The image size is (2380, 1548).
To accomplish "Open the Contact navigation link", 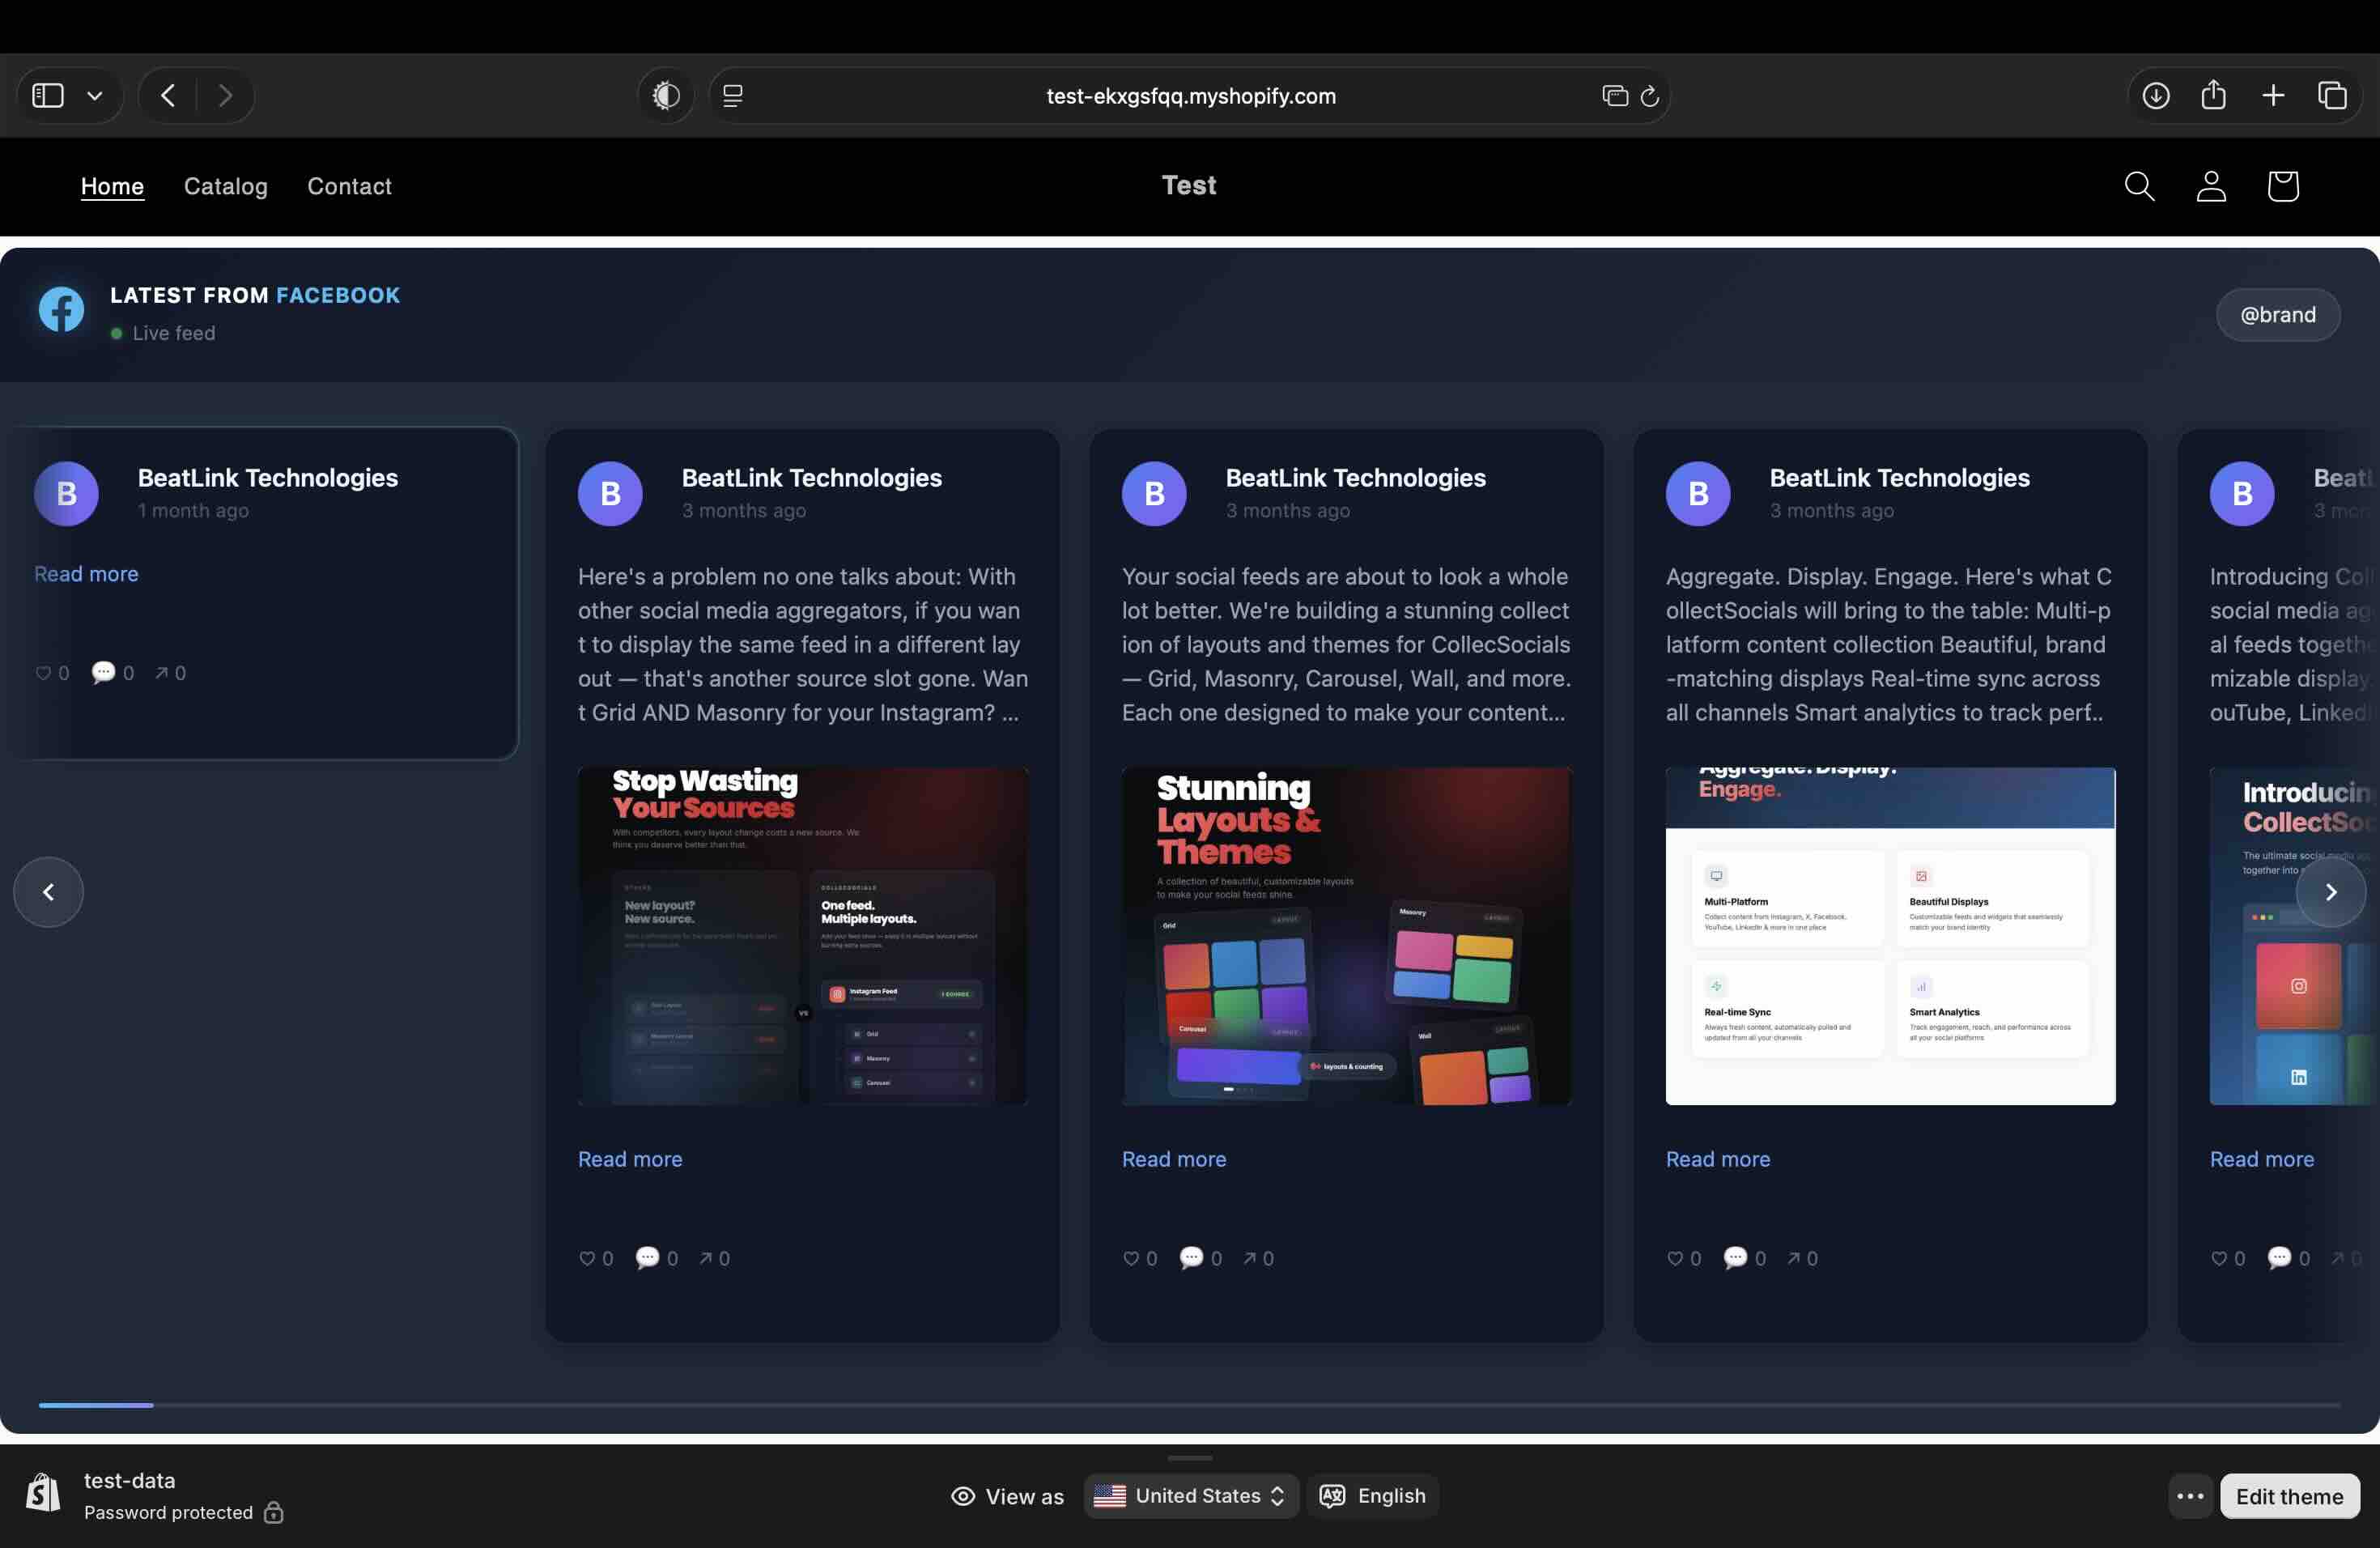I will tap(349, 186).
